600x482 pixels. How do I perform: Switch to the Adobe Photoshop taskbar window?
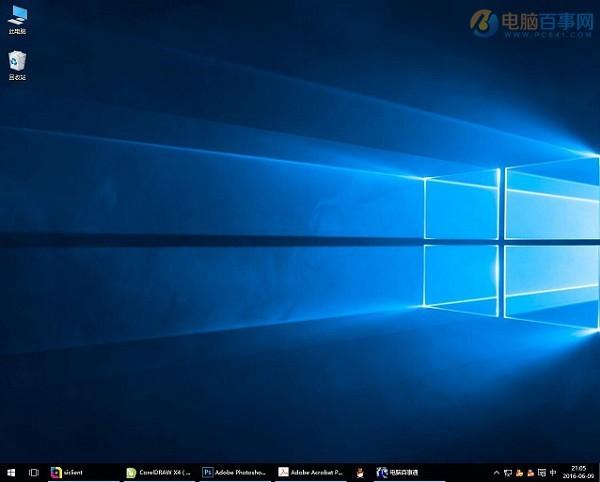click(235, 472)
